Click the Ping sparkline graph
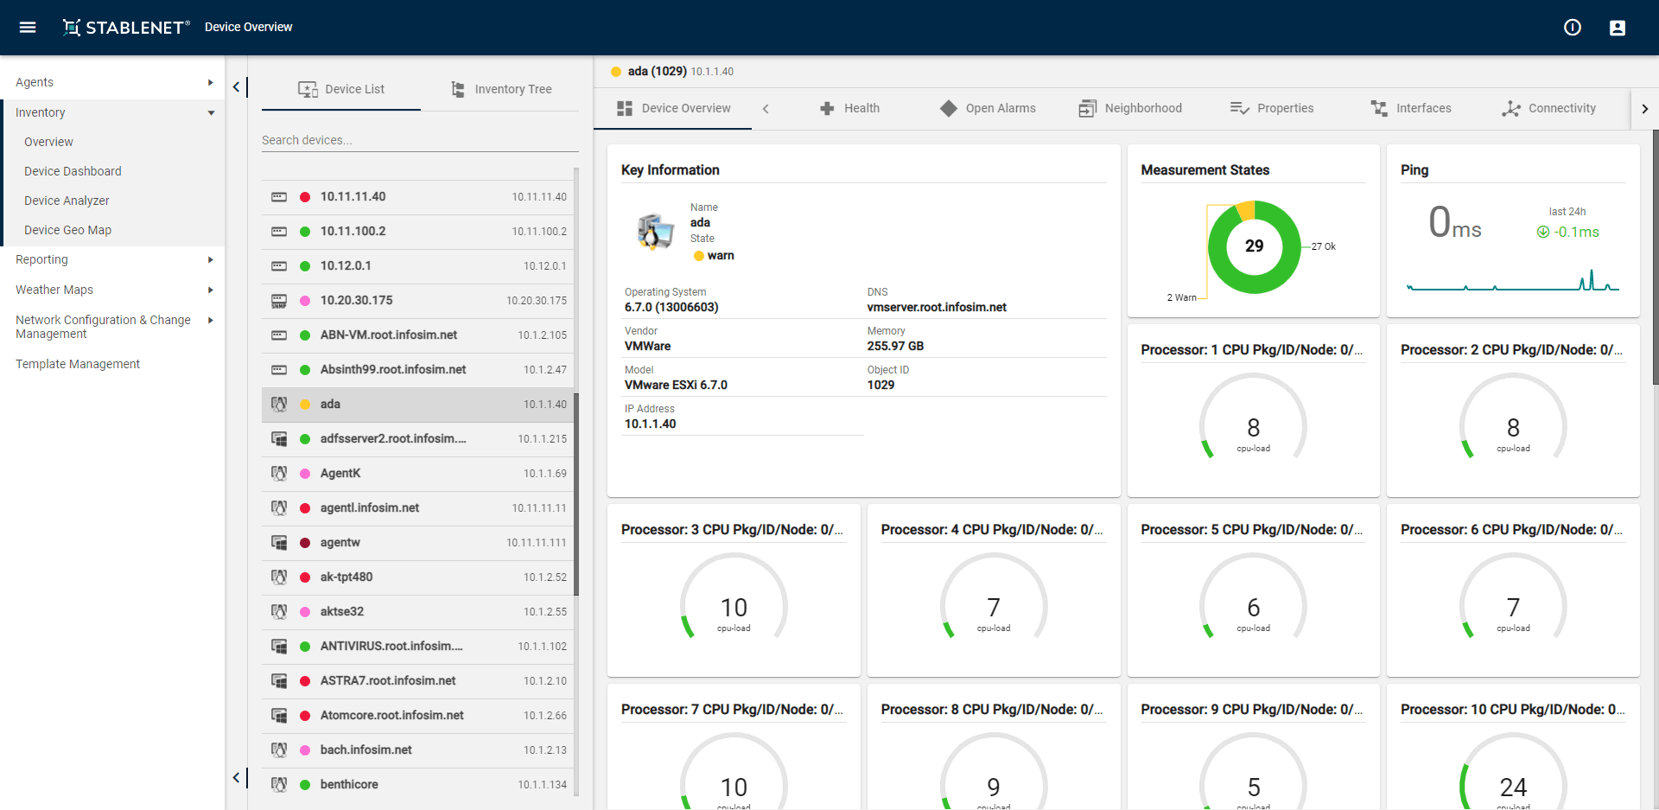This screenshot has height=810, width=1659. pyautogui.click(x=1512, y=281)
